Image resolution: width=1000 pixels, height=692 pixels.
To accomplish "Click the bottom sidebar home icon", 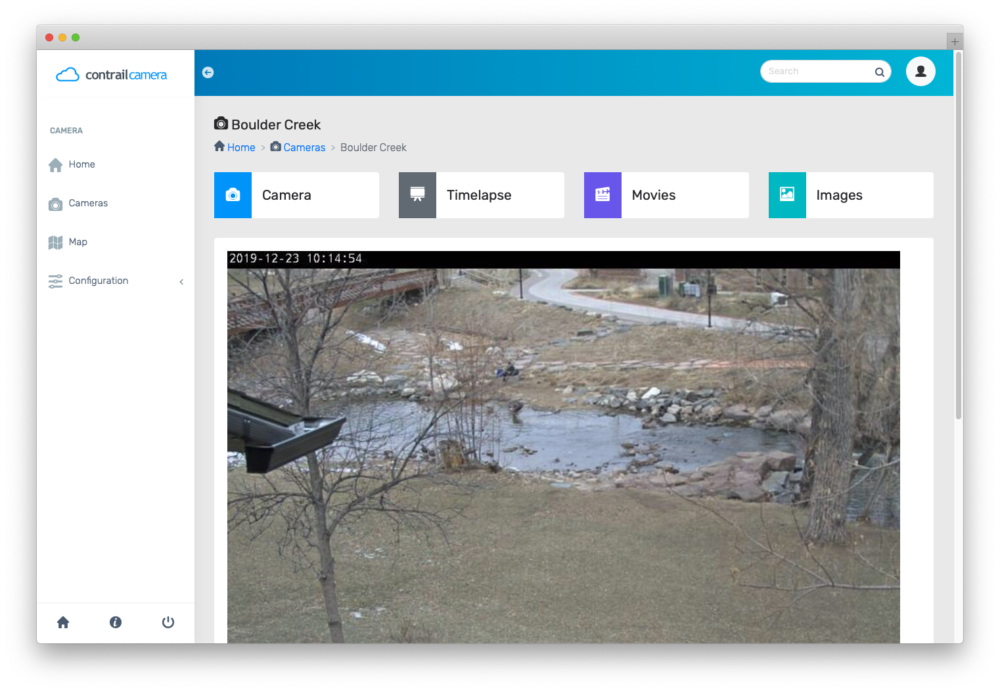I will 62,622.
